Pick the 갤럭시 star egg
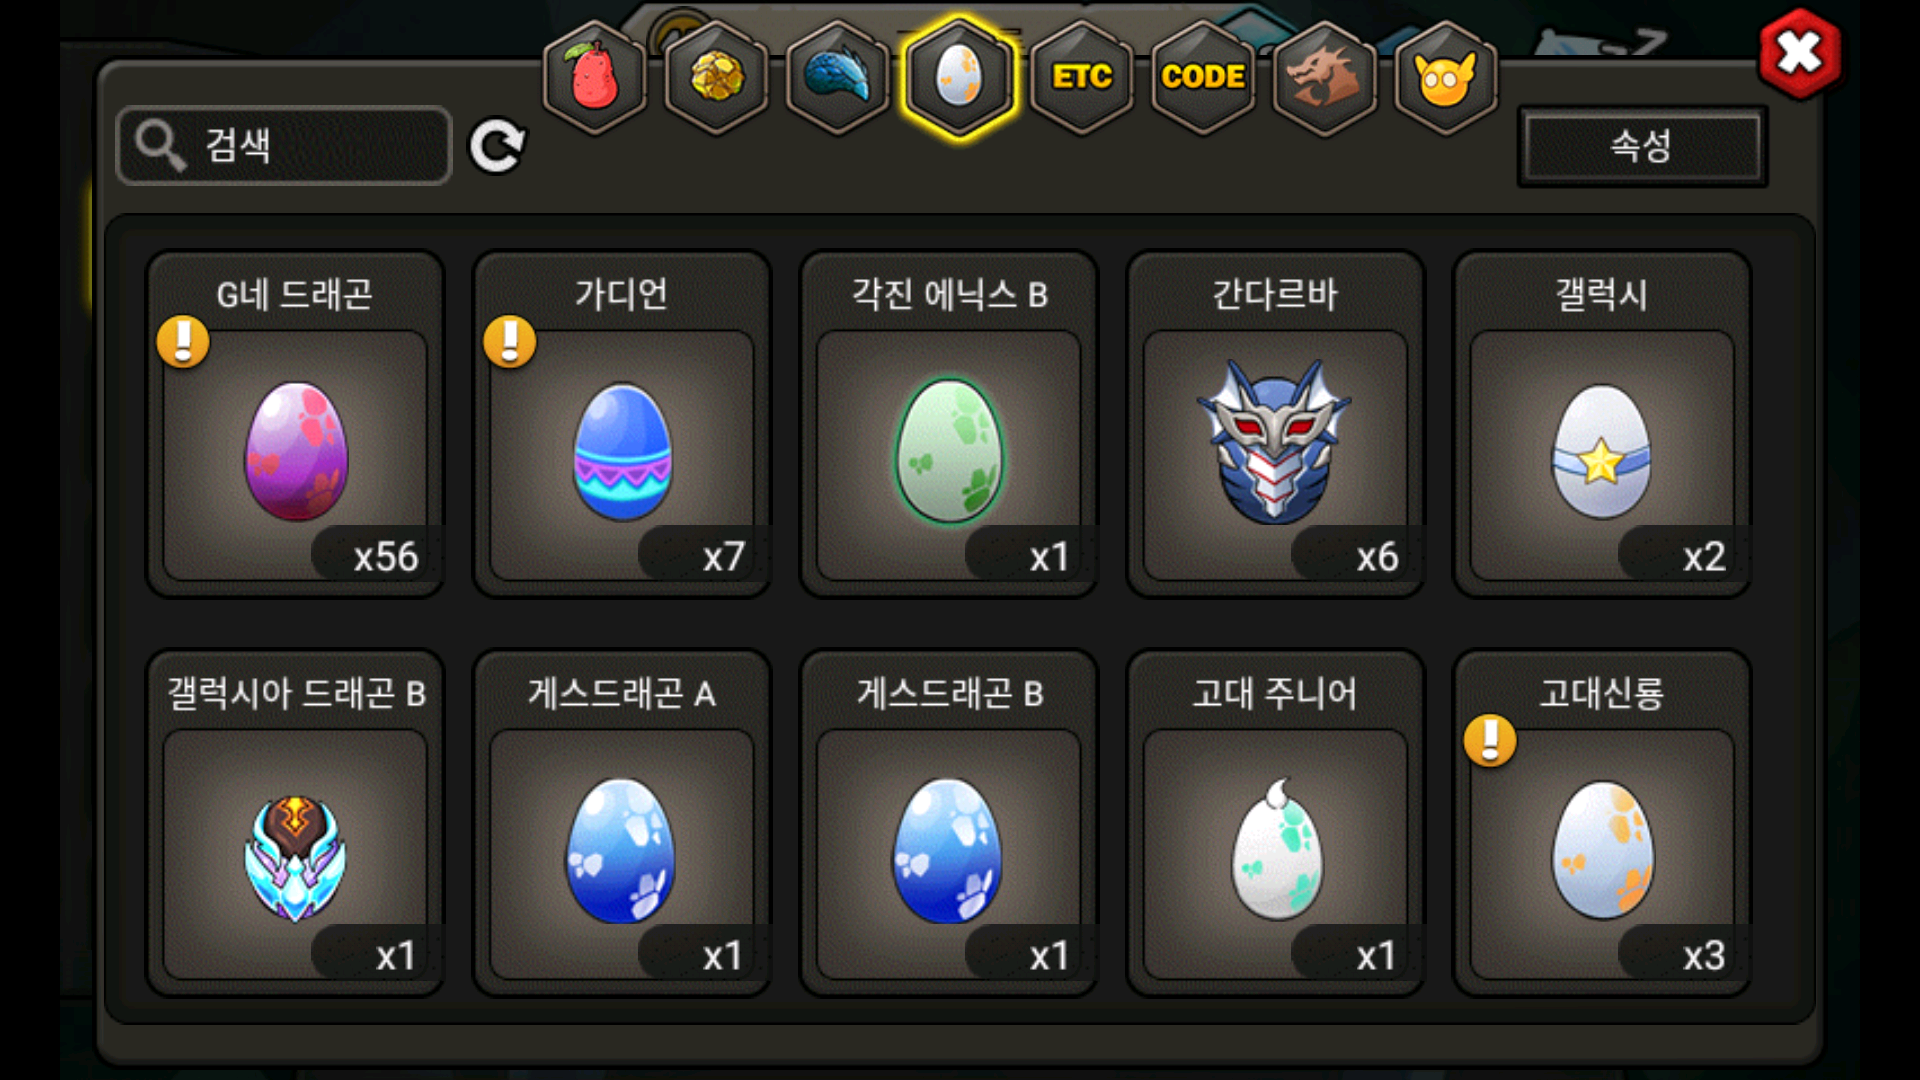This screenshot has width=1920, height=1080. (x=1602, y=424)
